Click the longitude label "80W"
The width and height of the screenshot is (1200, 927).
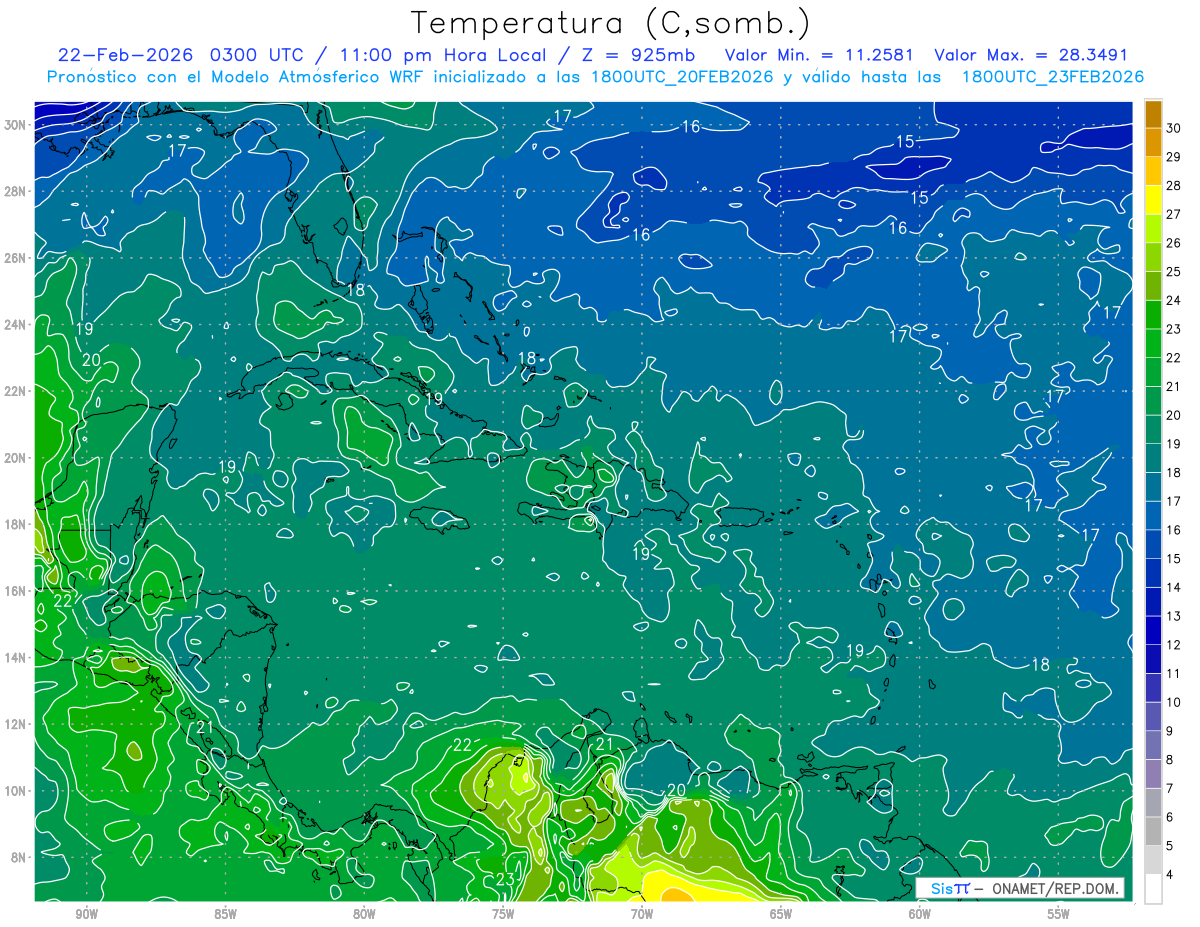pos(364,914)
